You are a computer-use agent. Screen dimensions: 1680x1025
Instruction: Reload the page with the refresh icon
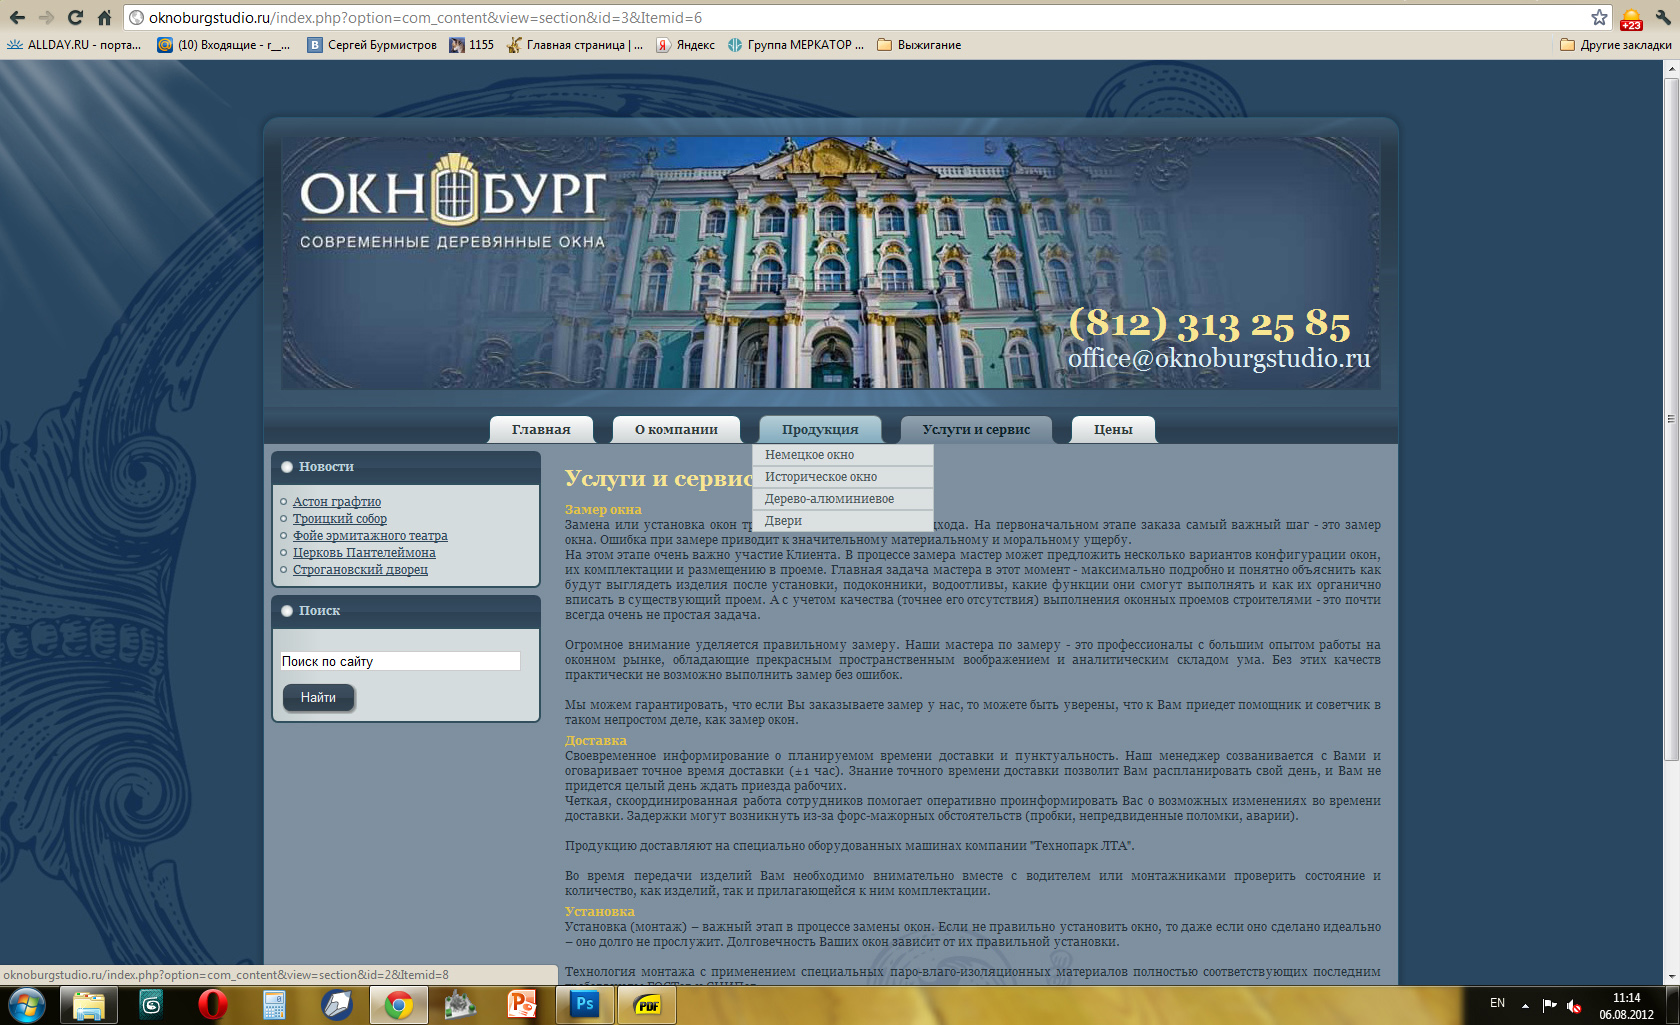pos(75,17)
